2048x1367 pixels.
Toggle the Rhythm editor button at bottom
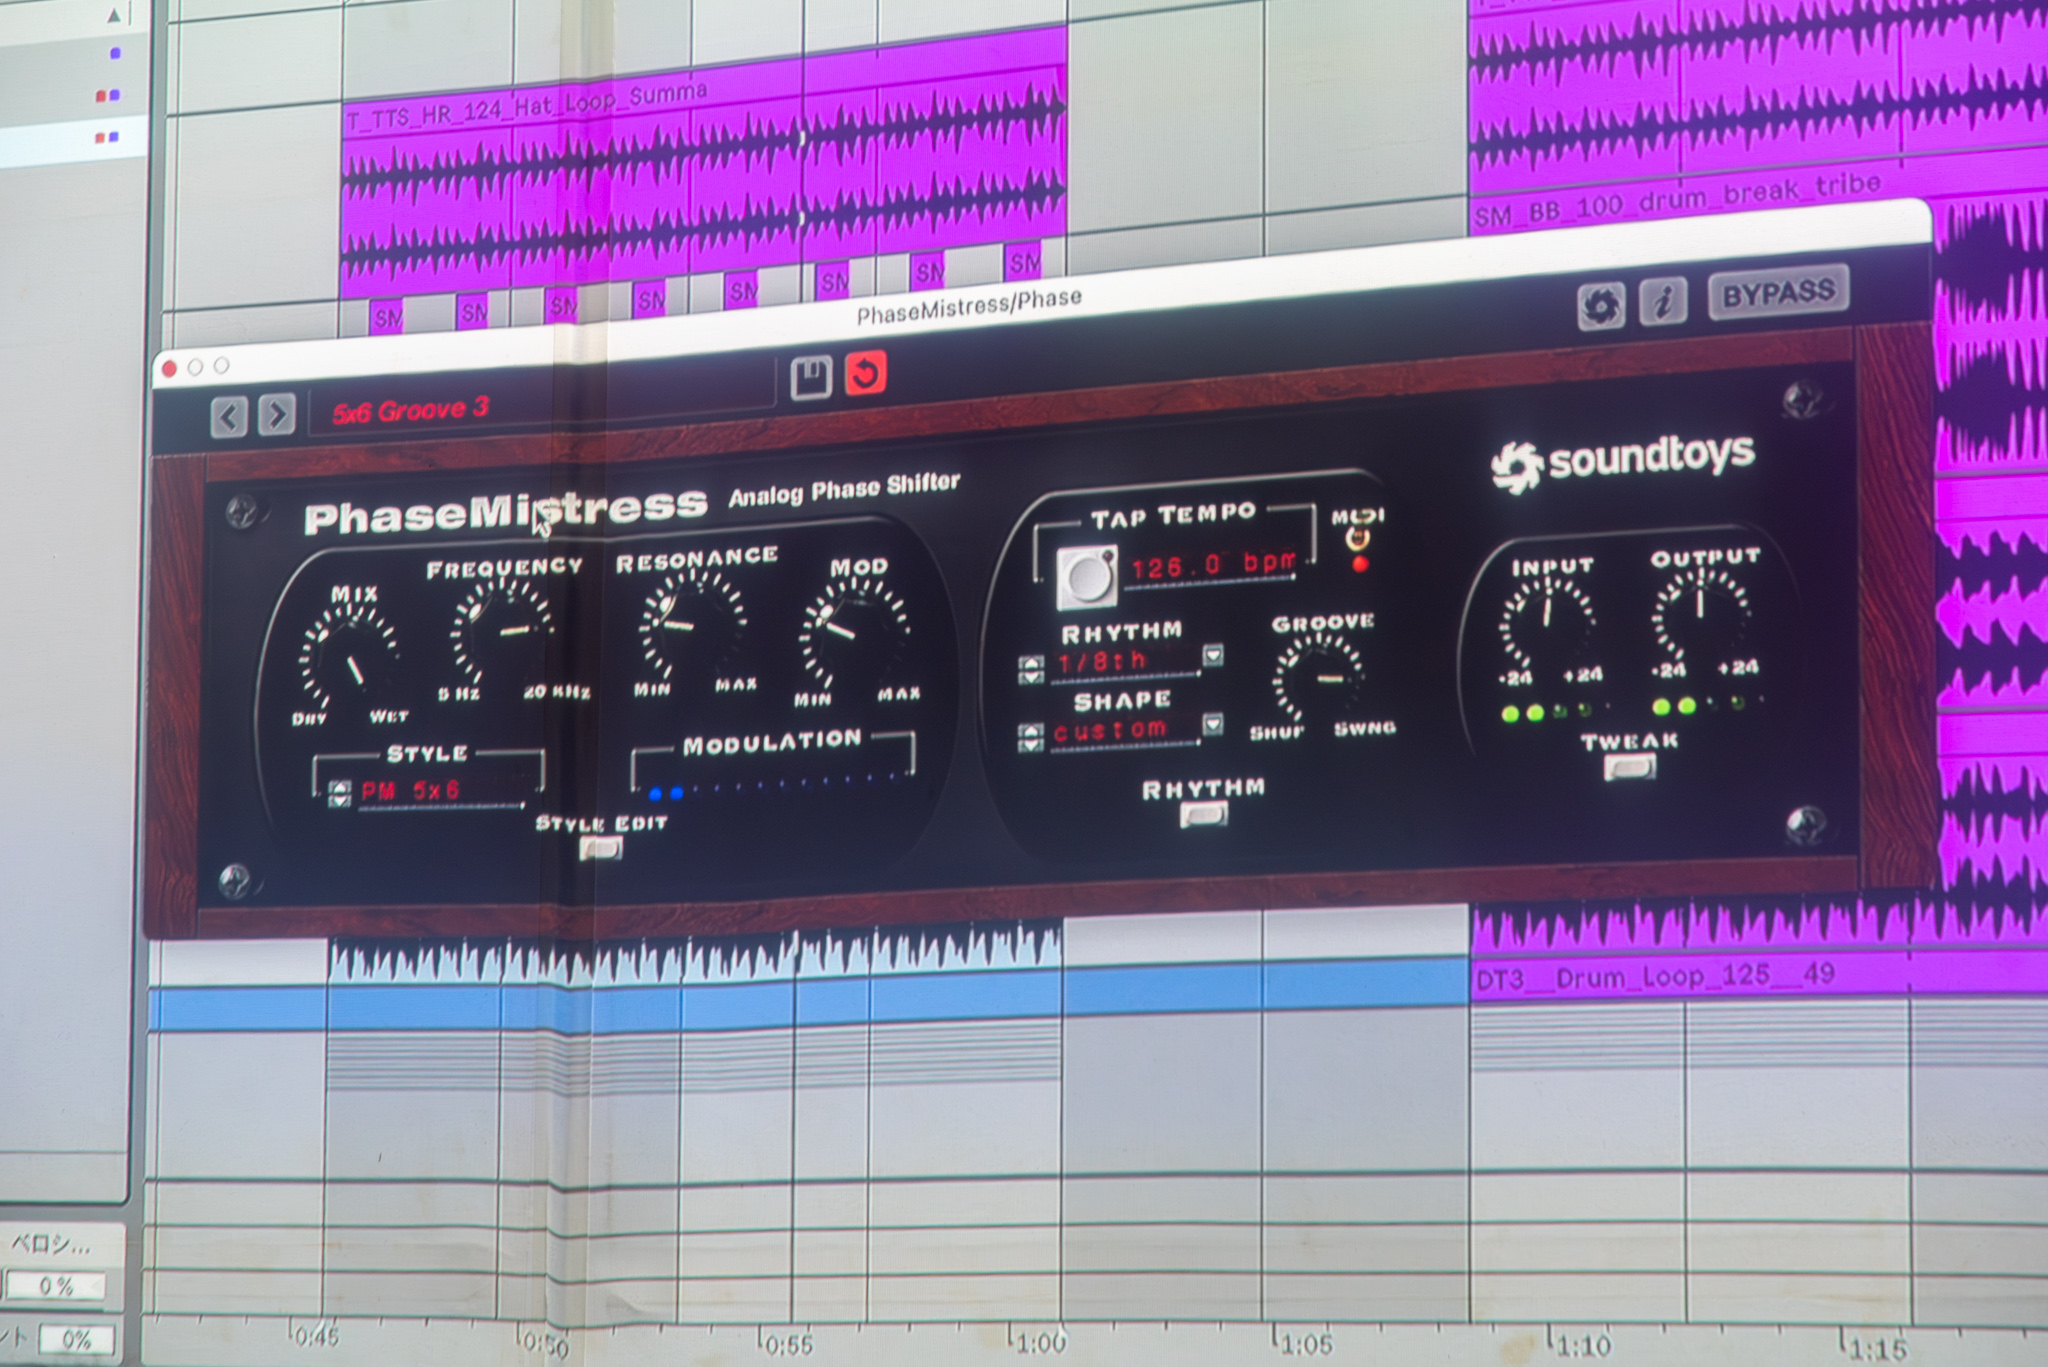[x=1203, y=815]
